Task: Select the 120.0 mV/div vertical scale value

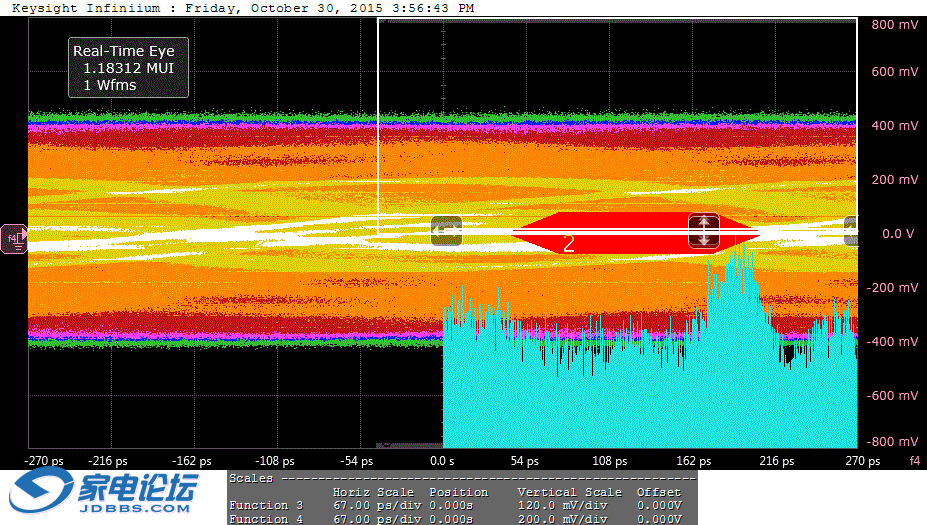Action: [x=562, y=505]
